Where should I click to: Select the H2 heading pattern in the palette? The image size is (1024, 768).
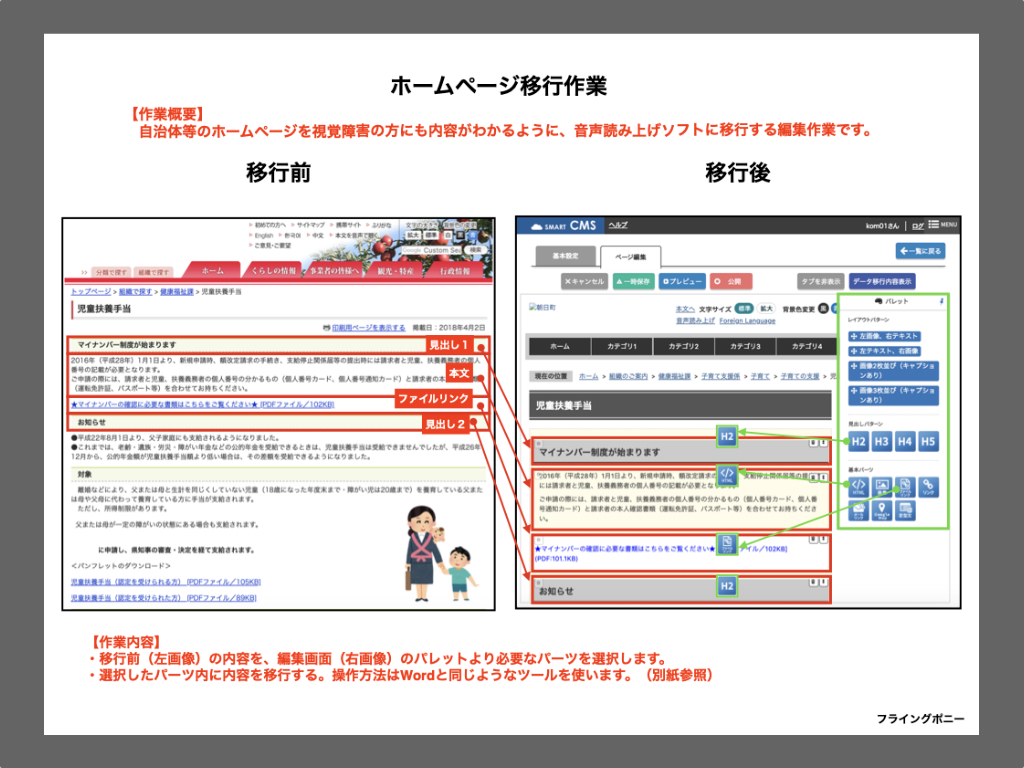859,441
